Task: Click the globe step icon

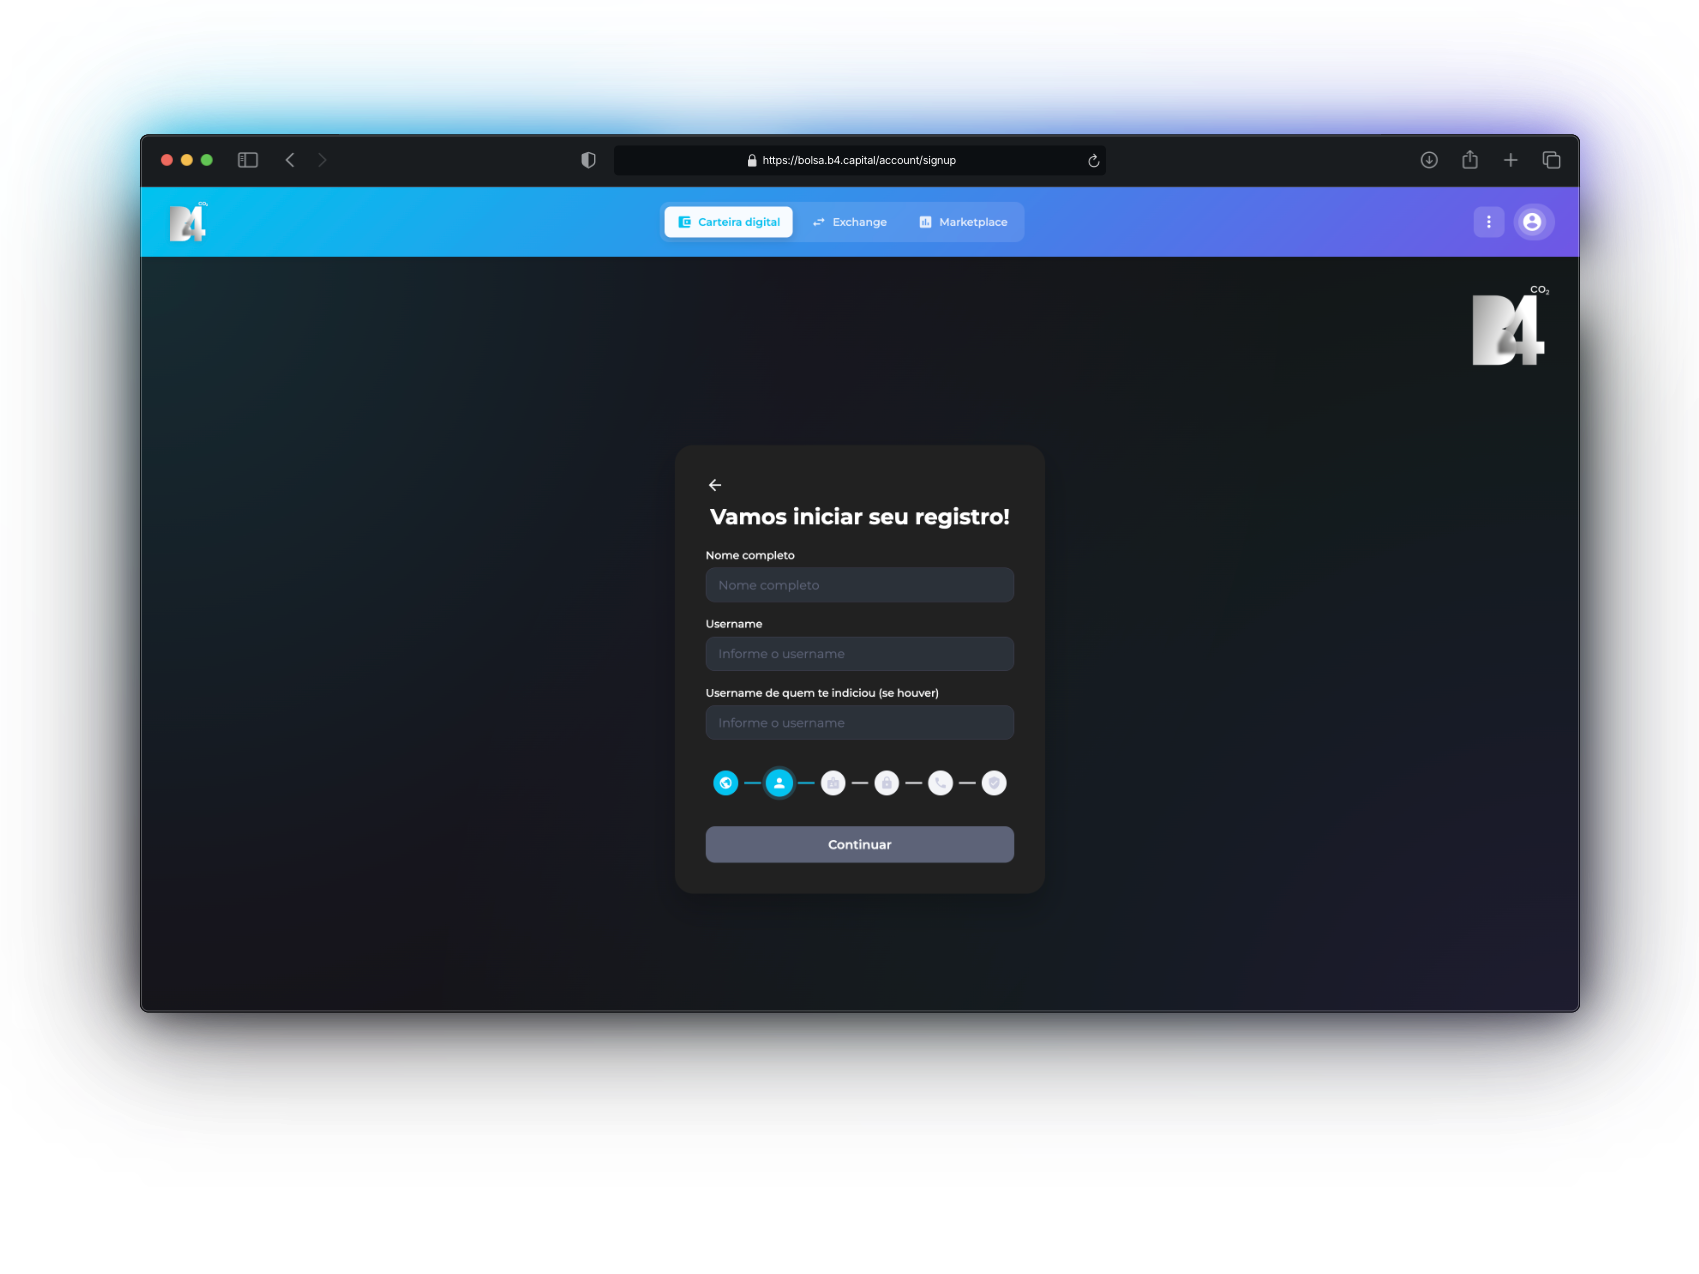Action: (x=726, y=783)
